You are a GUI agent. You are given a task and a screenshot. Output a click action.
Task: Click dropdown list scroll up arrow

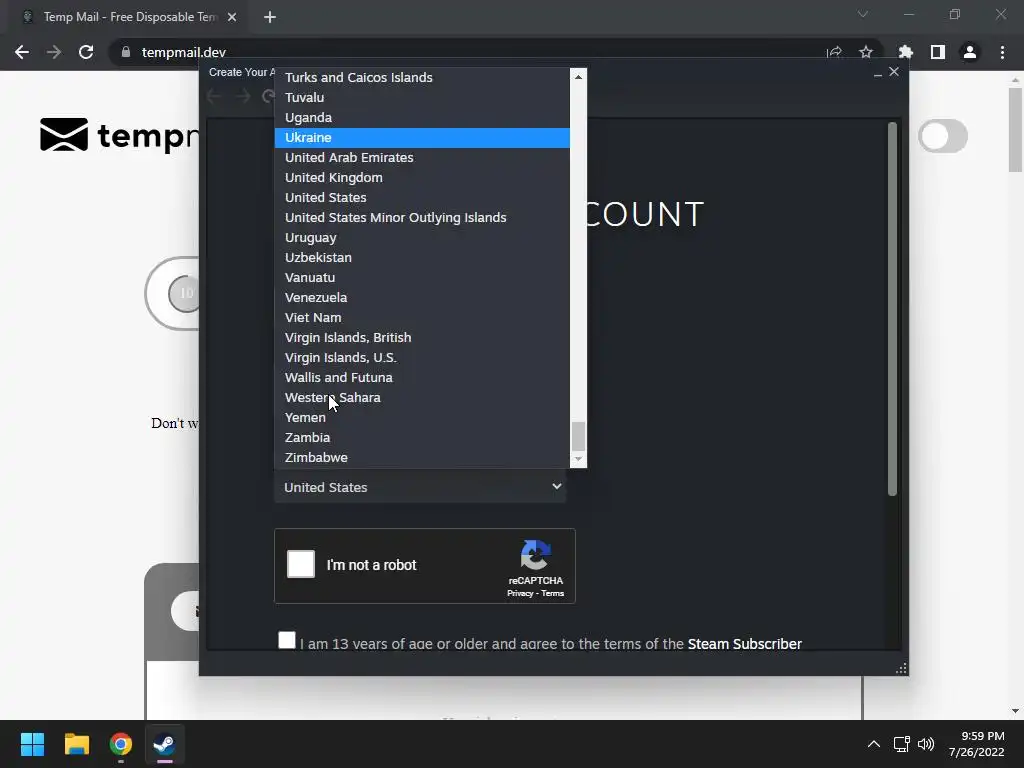tap(578, 76)
